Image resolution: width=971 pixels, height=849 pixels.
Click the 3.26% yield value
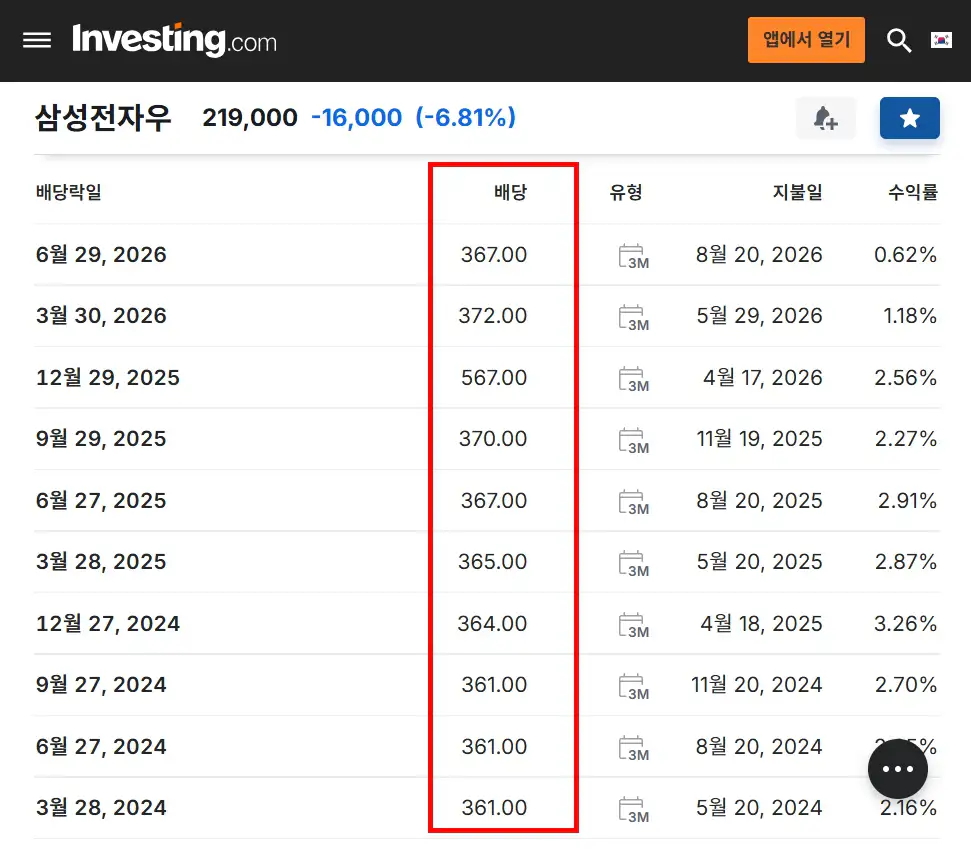[905, 623]
